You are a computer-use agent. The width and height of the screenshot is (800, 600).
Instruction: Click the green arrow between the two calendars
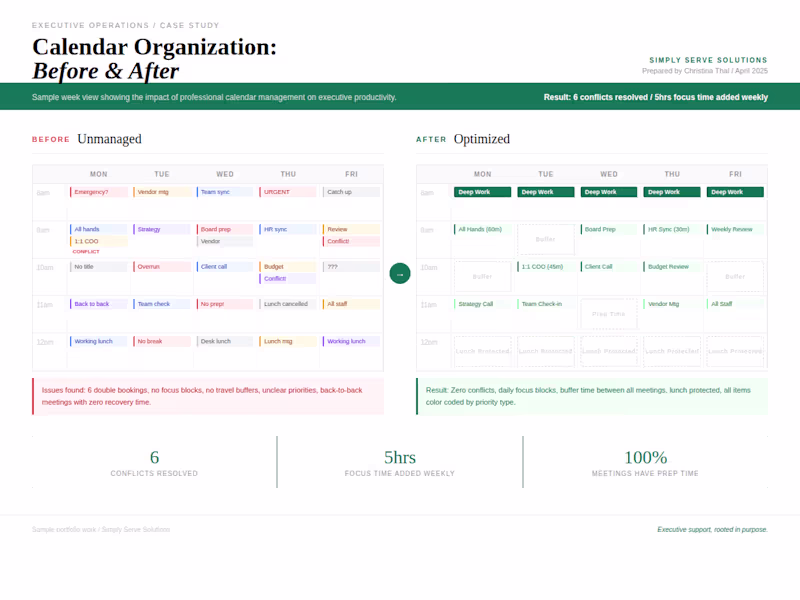pyautogui.click(x=400, y=273)
